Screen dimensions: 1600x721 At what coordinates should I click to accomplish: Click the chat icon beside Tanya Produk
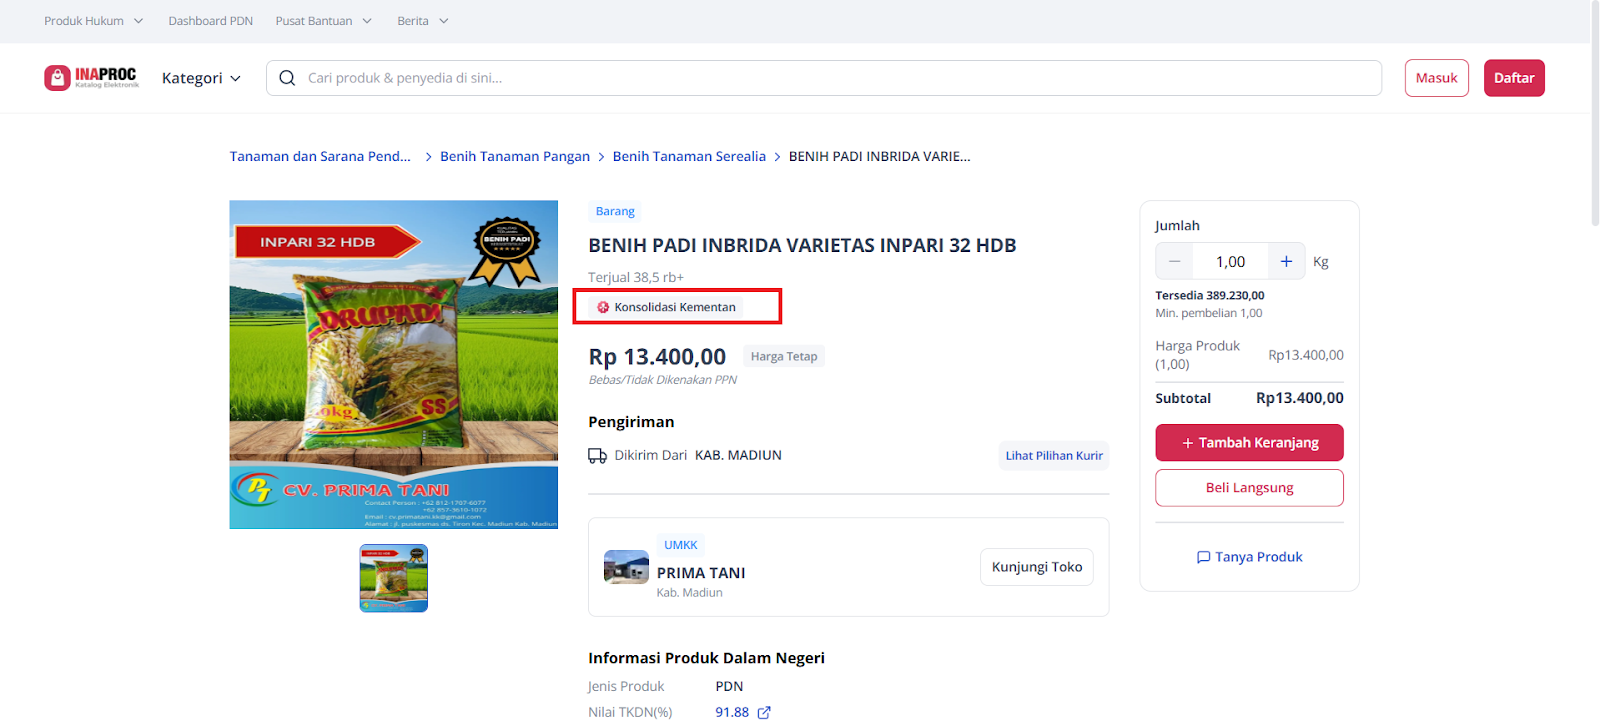tap(1203, 557)
